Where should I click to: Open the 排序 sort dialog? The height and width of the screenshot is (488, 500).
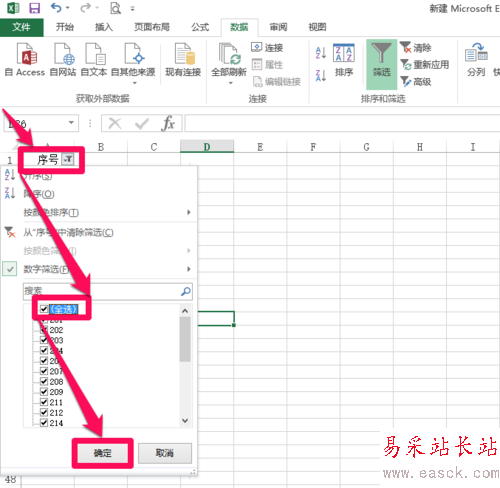point(344,60)
